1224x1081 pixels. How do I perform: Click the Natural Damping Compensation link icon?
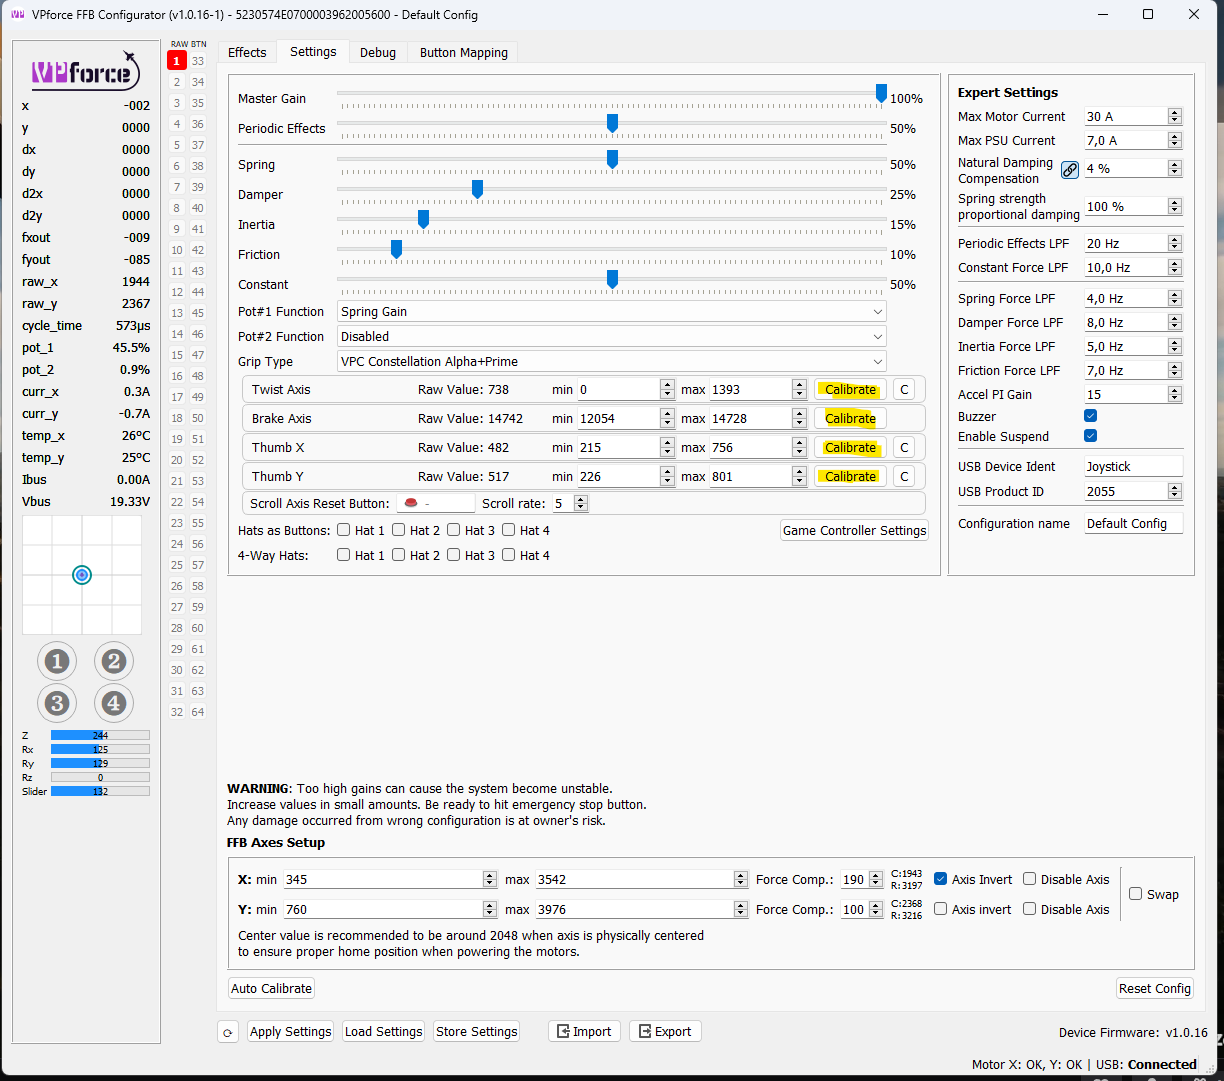click(1070, 170)
